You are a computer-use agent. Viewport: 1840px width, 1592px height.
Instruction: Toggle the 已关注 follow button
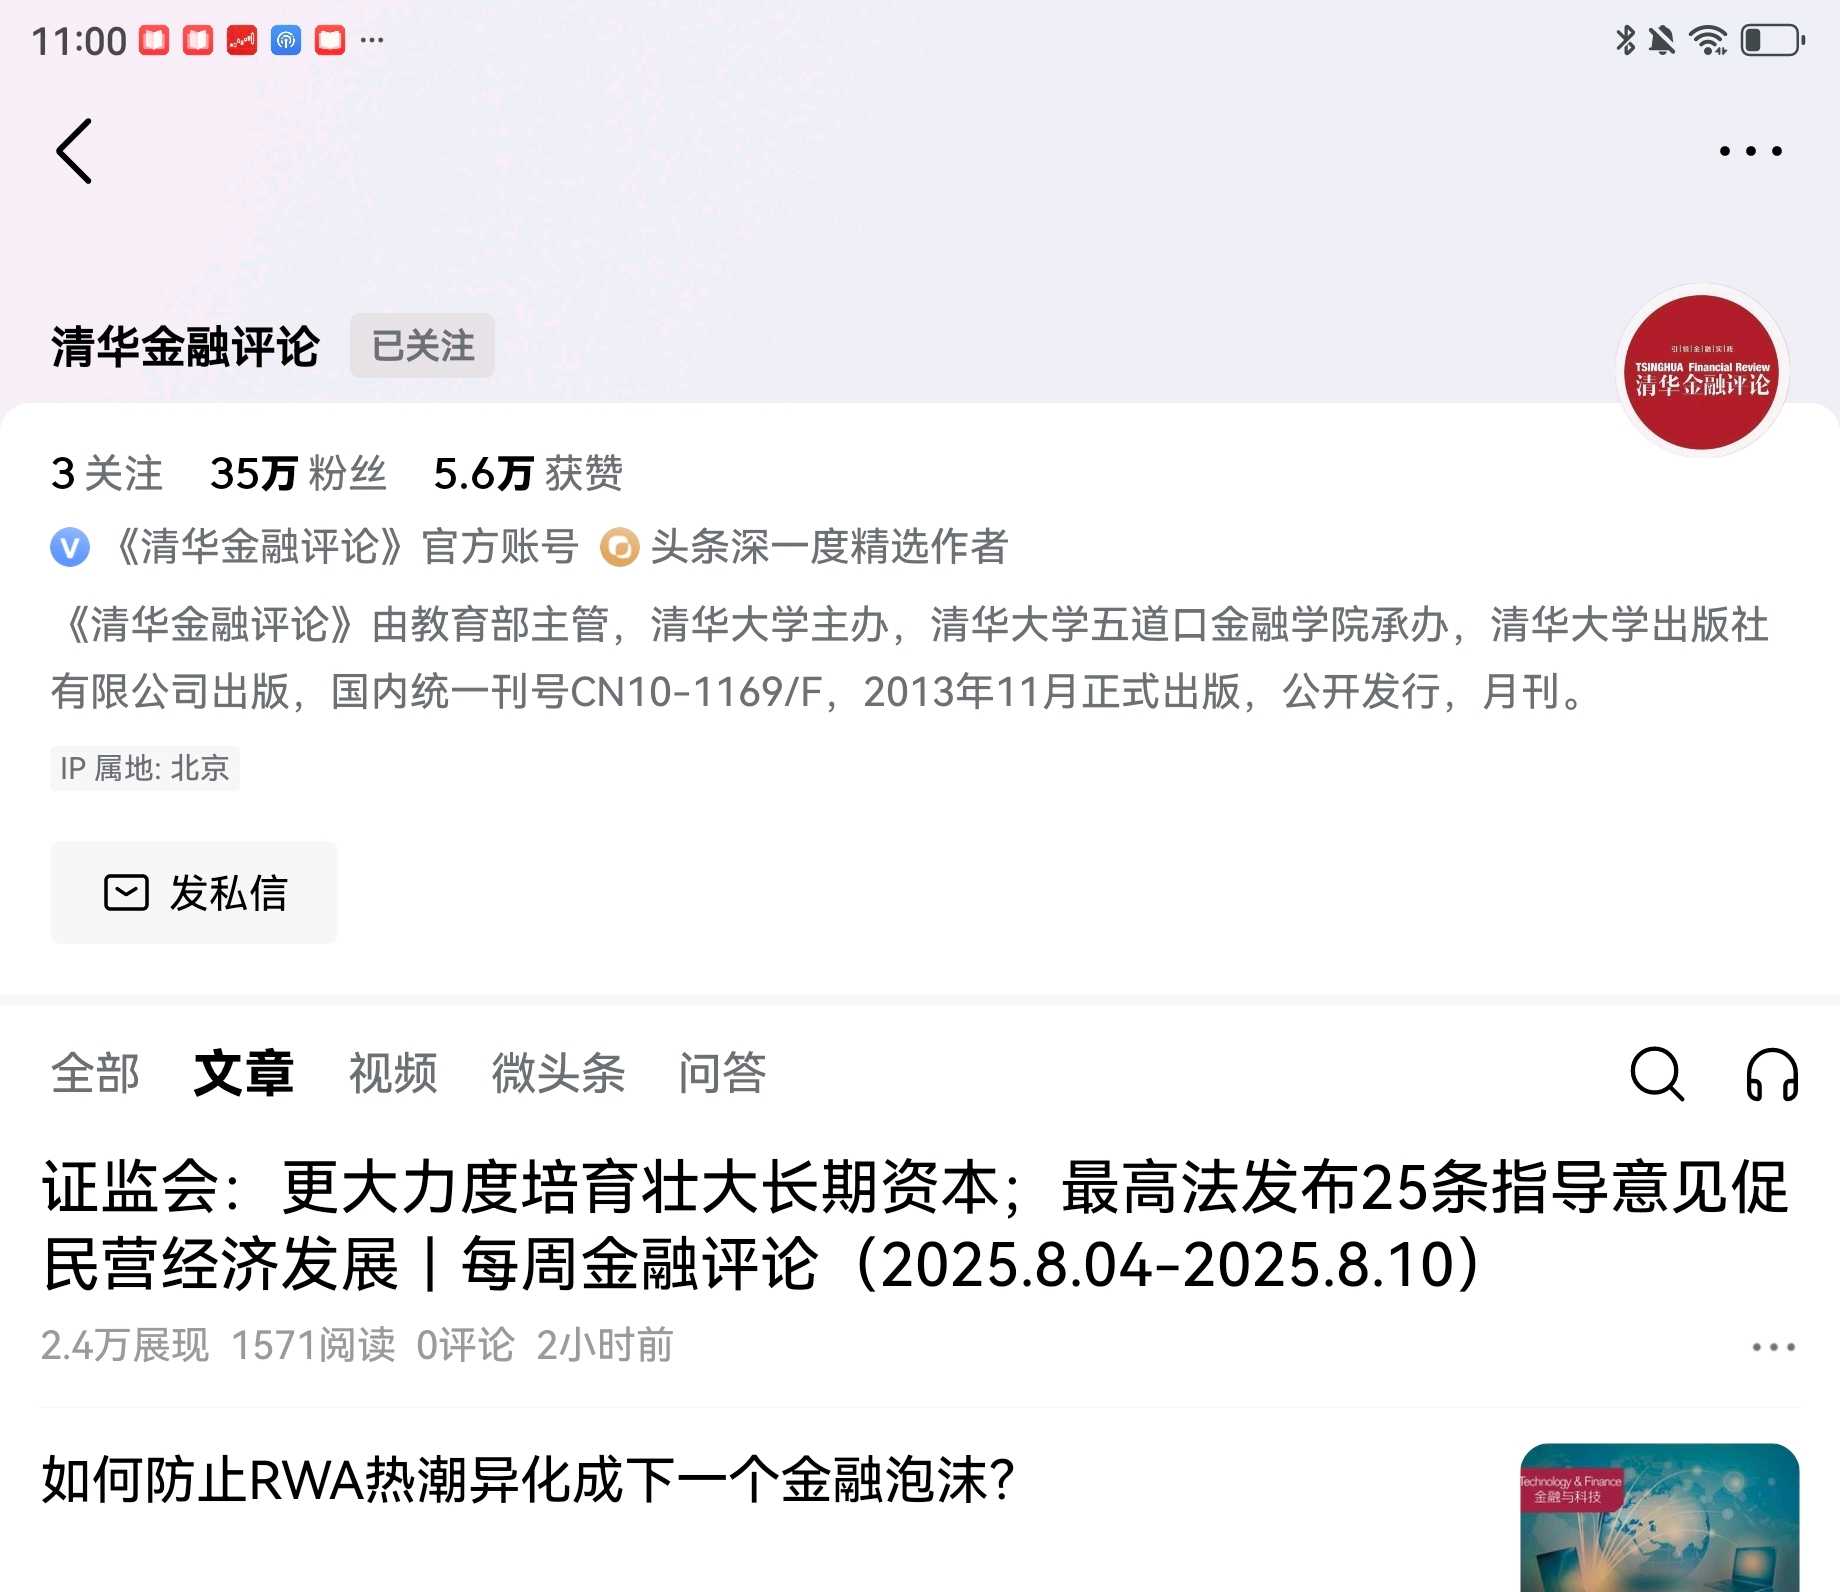click(422, 346)
